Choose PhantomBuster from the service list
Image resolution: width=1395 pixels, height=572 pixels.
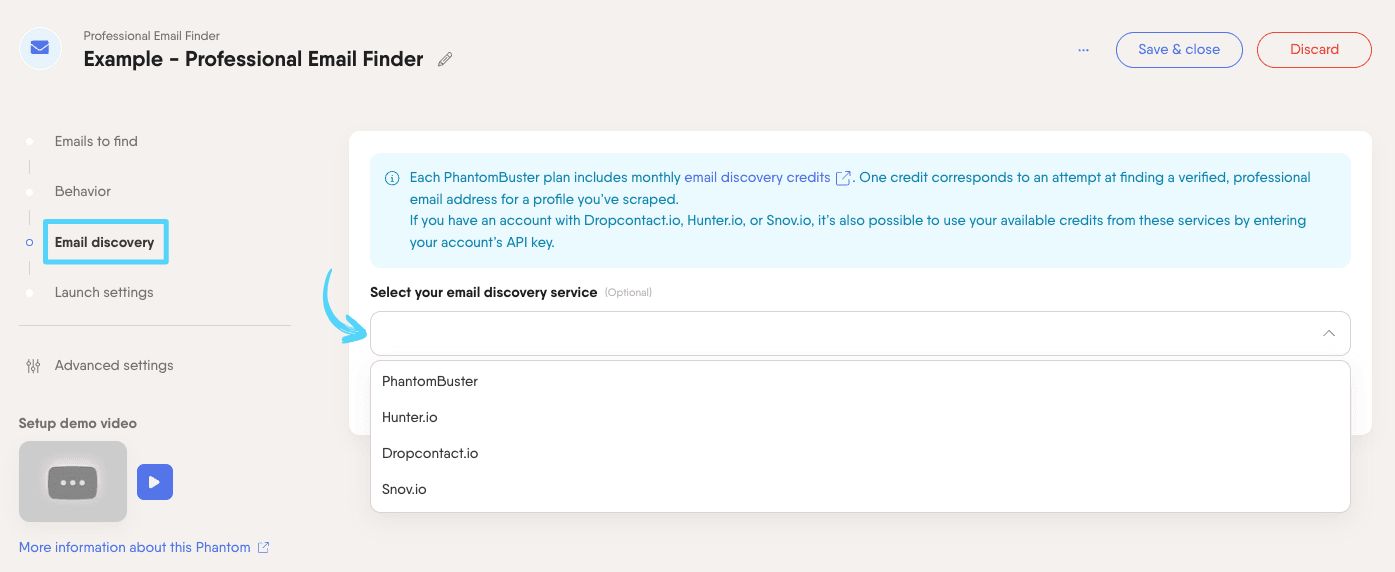[860, 381]
